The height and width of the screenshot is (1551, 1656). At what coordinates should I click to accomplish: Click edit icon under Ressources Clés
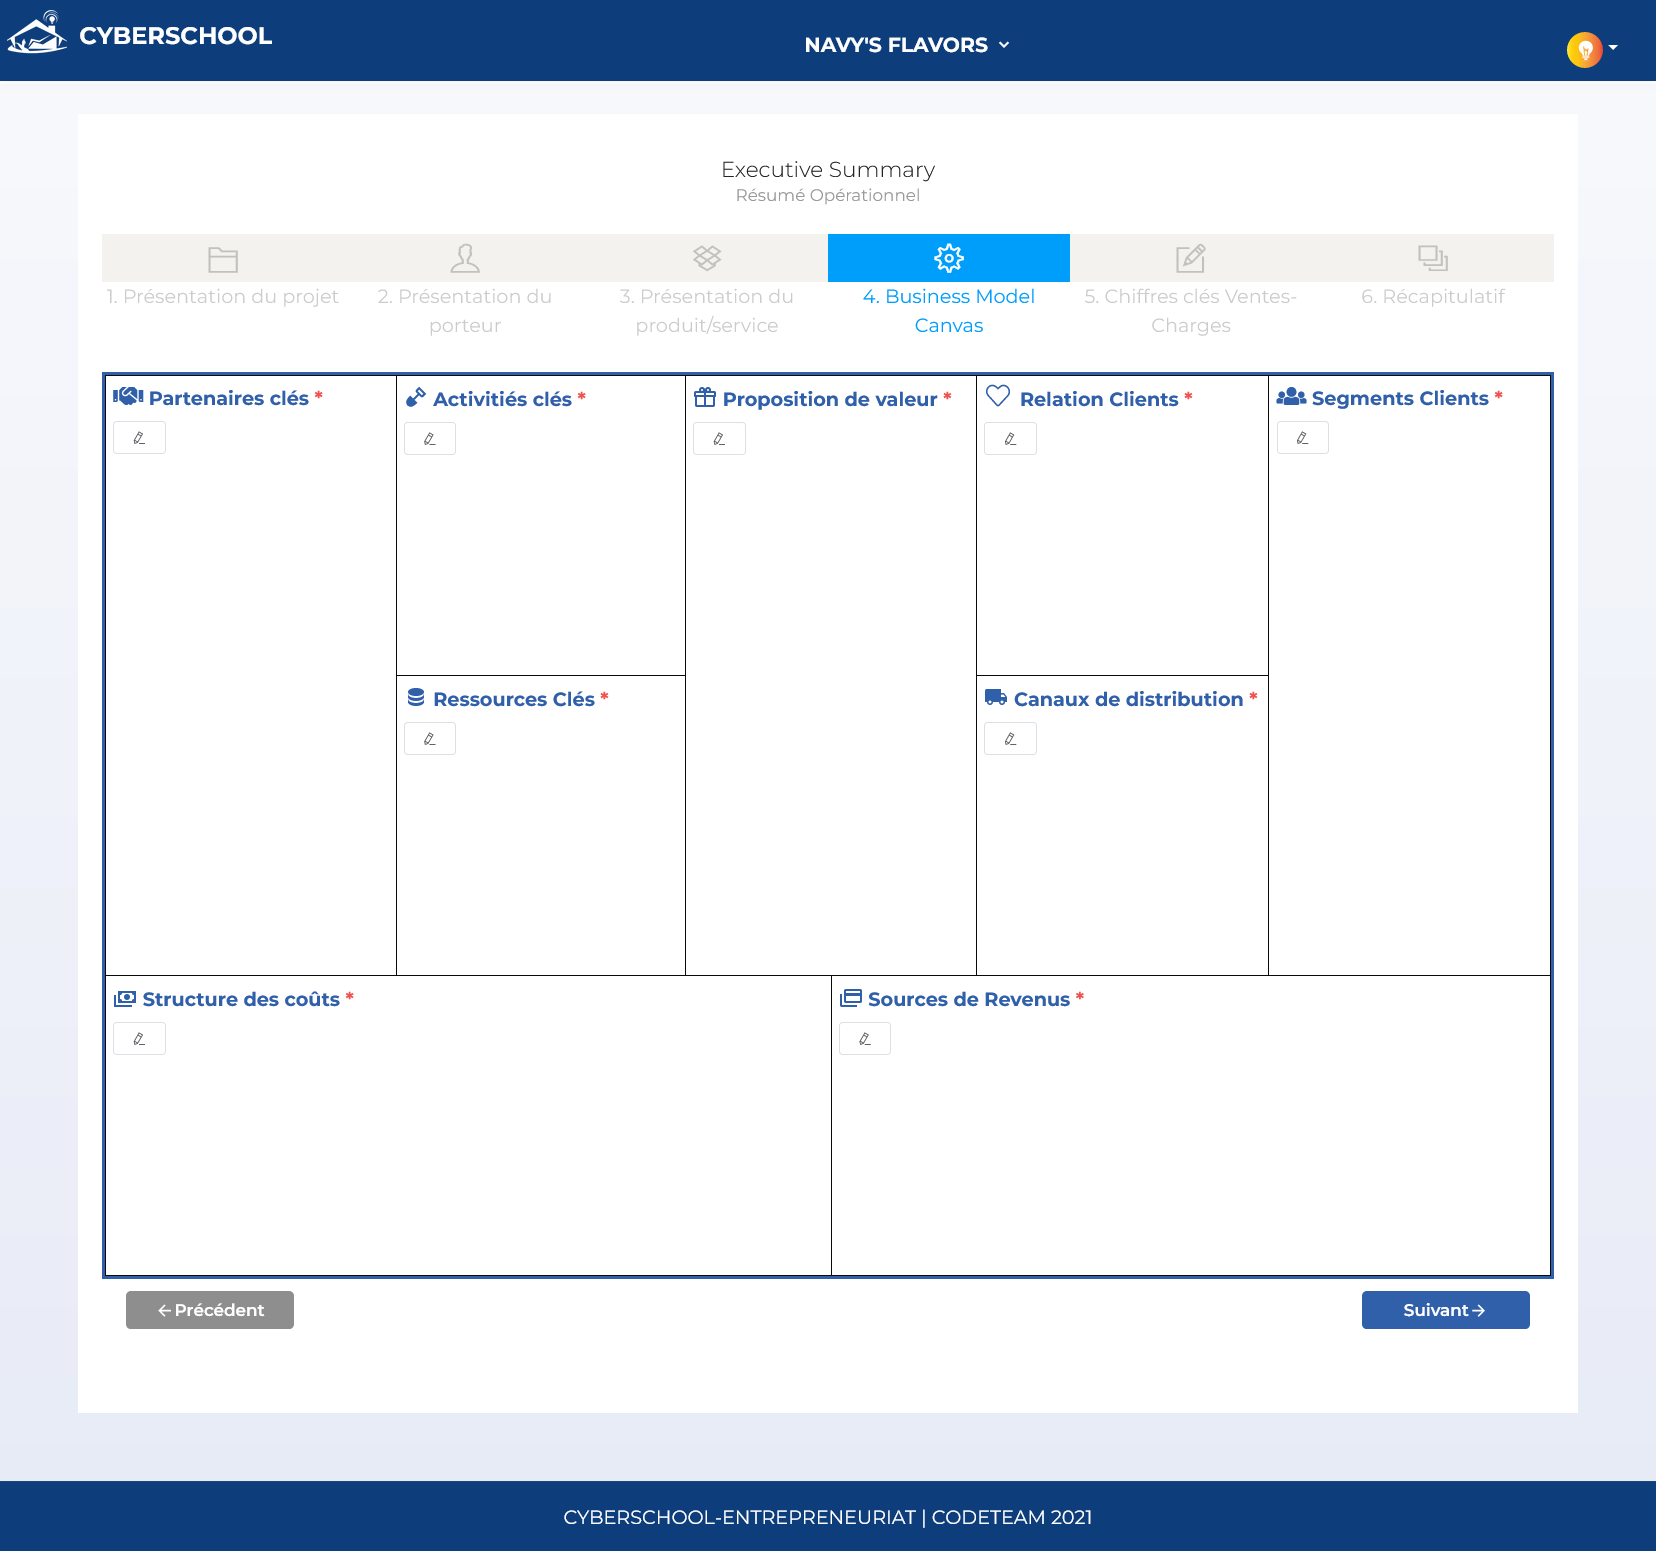tap(430, 739)
